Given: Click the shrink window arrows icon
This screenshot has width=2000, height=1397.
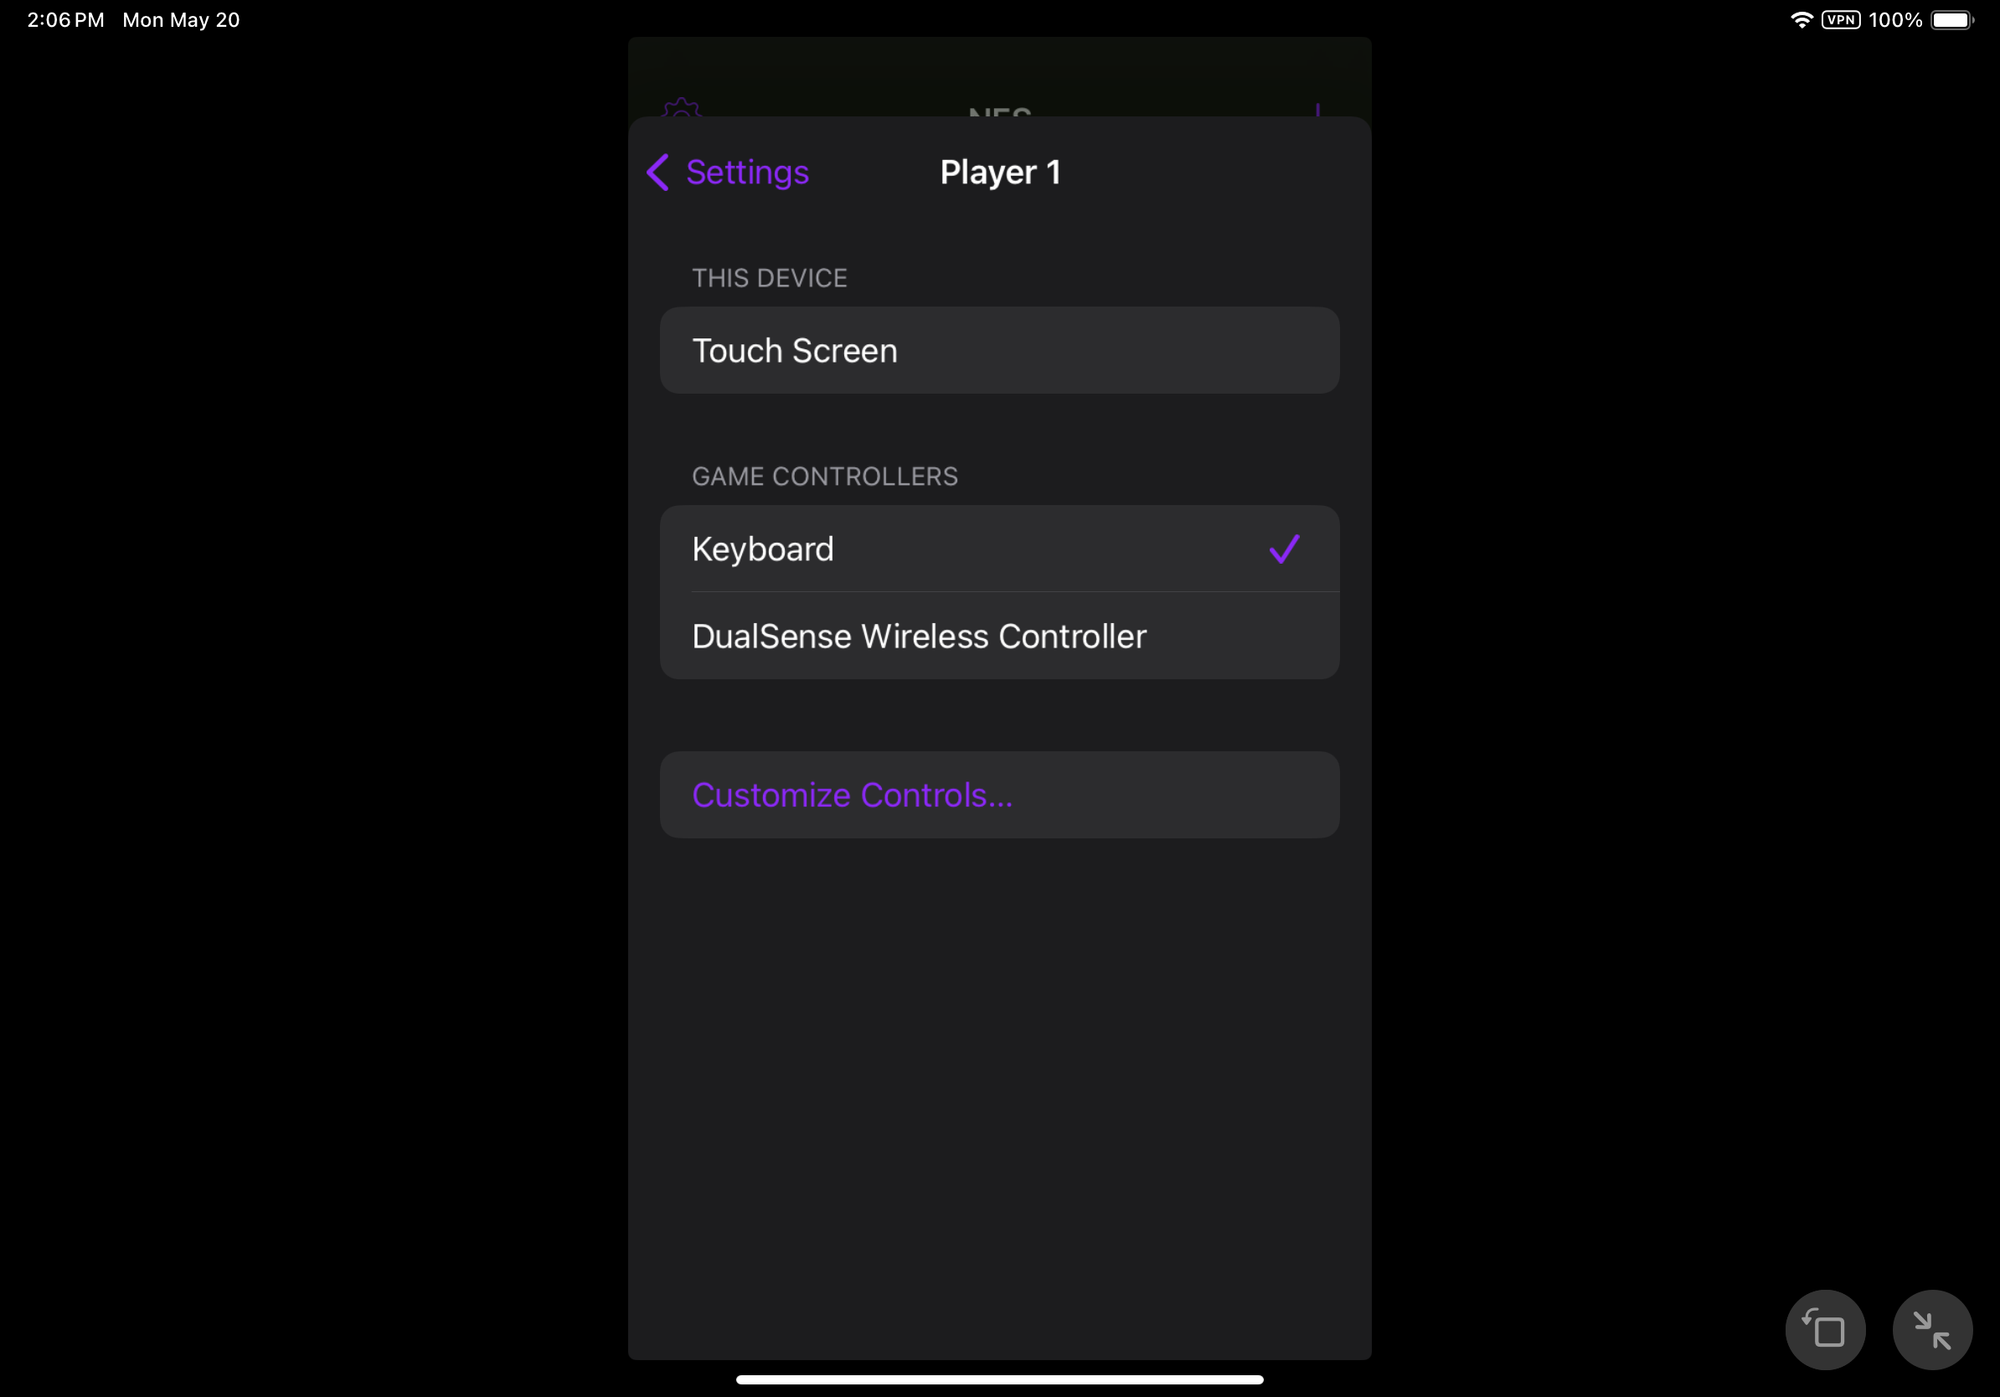Looking at the screenshot, I should (x=1932, y=1330).
